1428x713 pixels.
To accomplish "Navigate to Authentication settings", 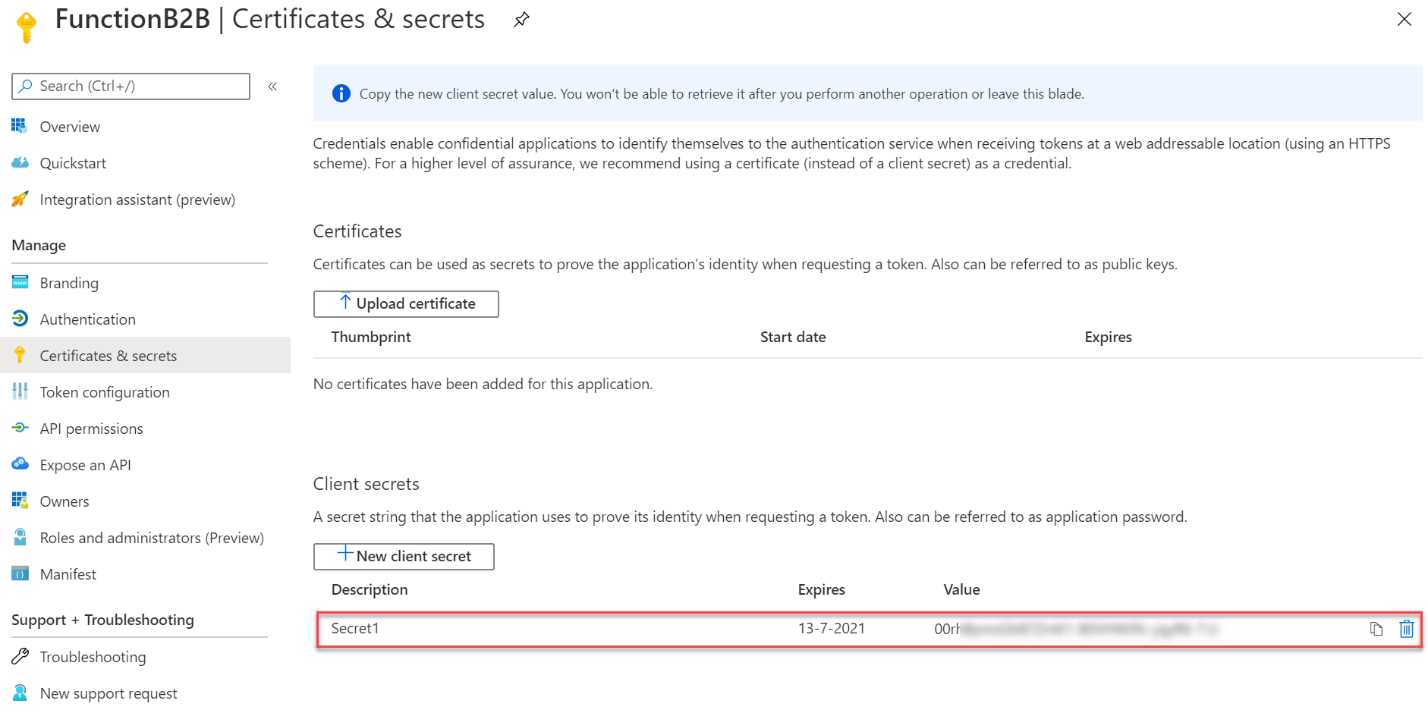I will tap(87, 319).
